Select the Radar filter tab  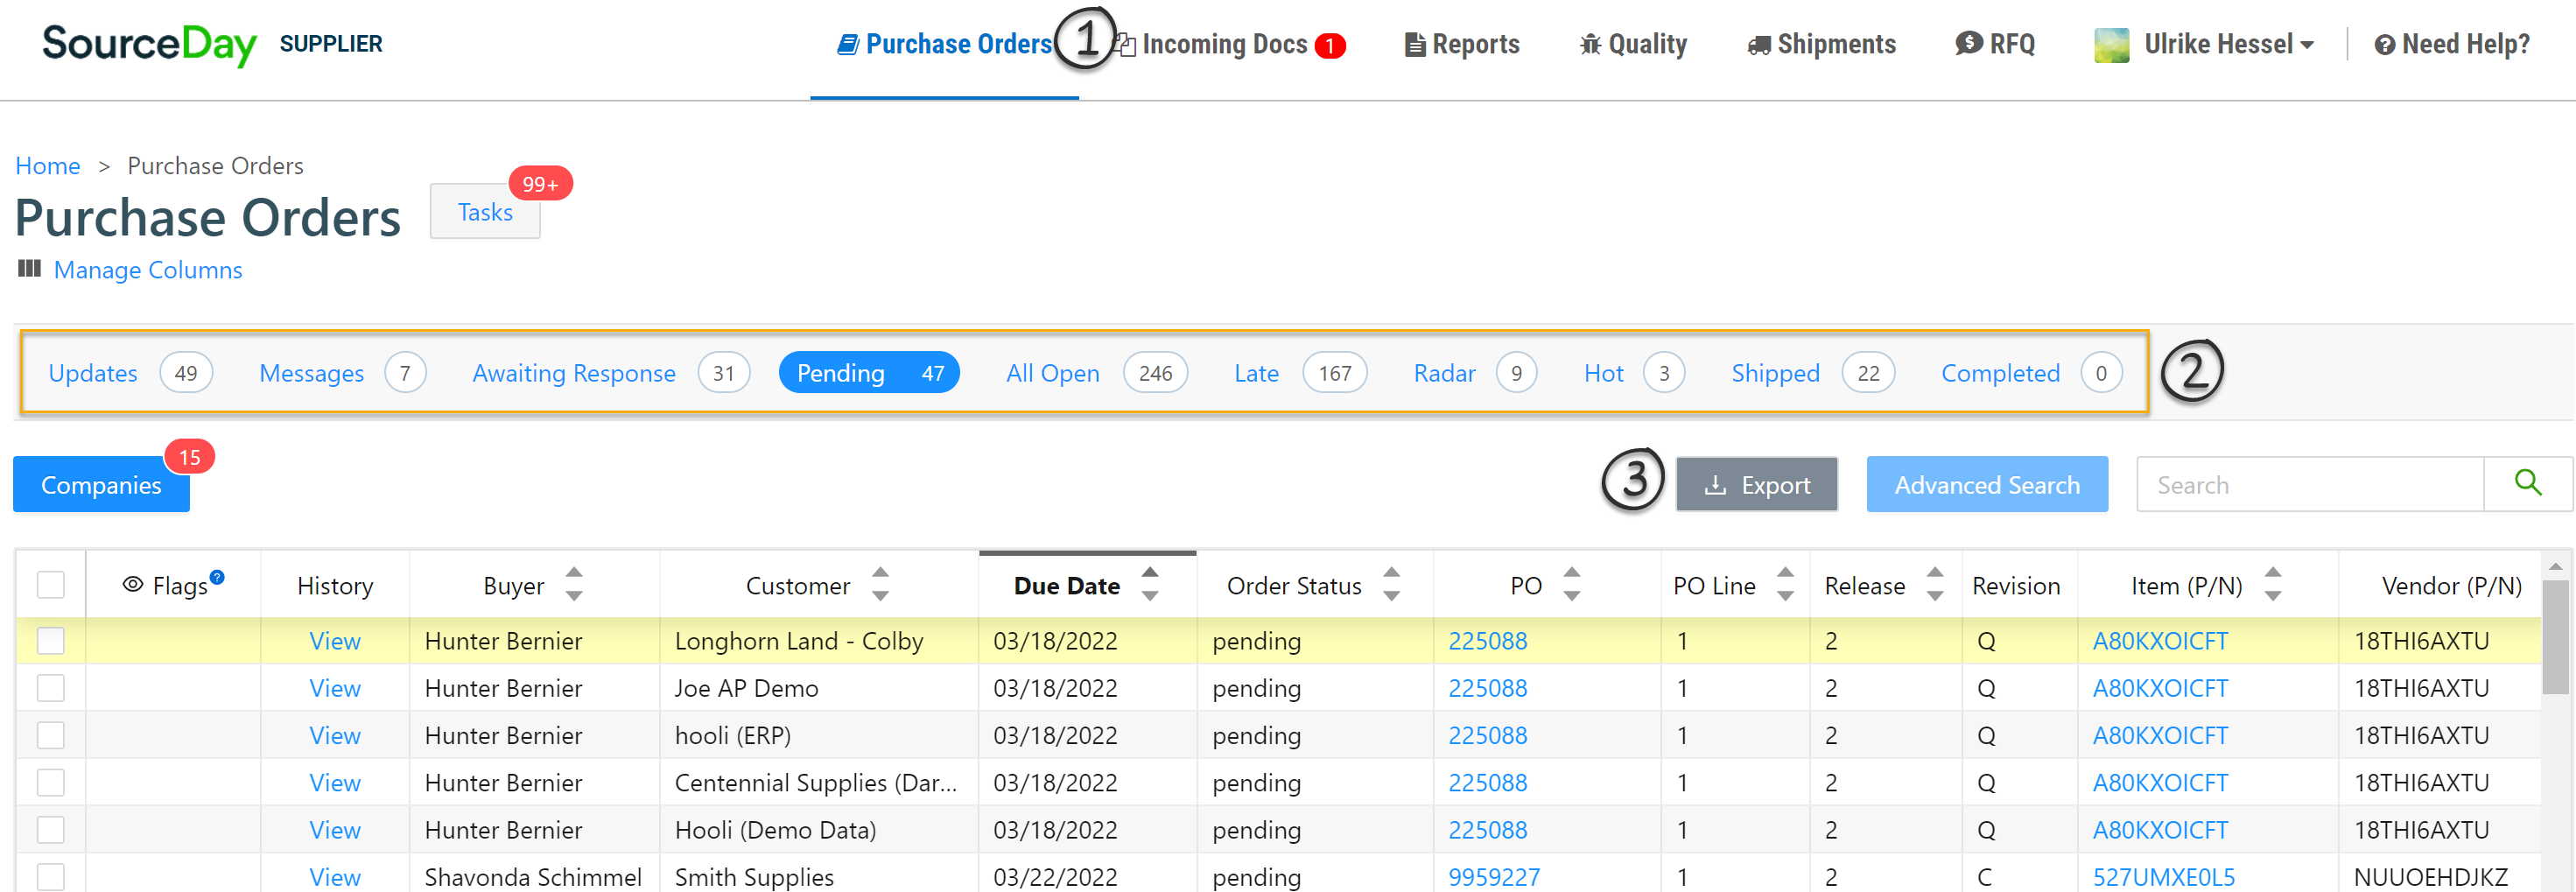pyautogui.click(x=1474, y=373)
